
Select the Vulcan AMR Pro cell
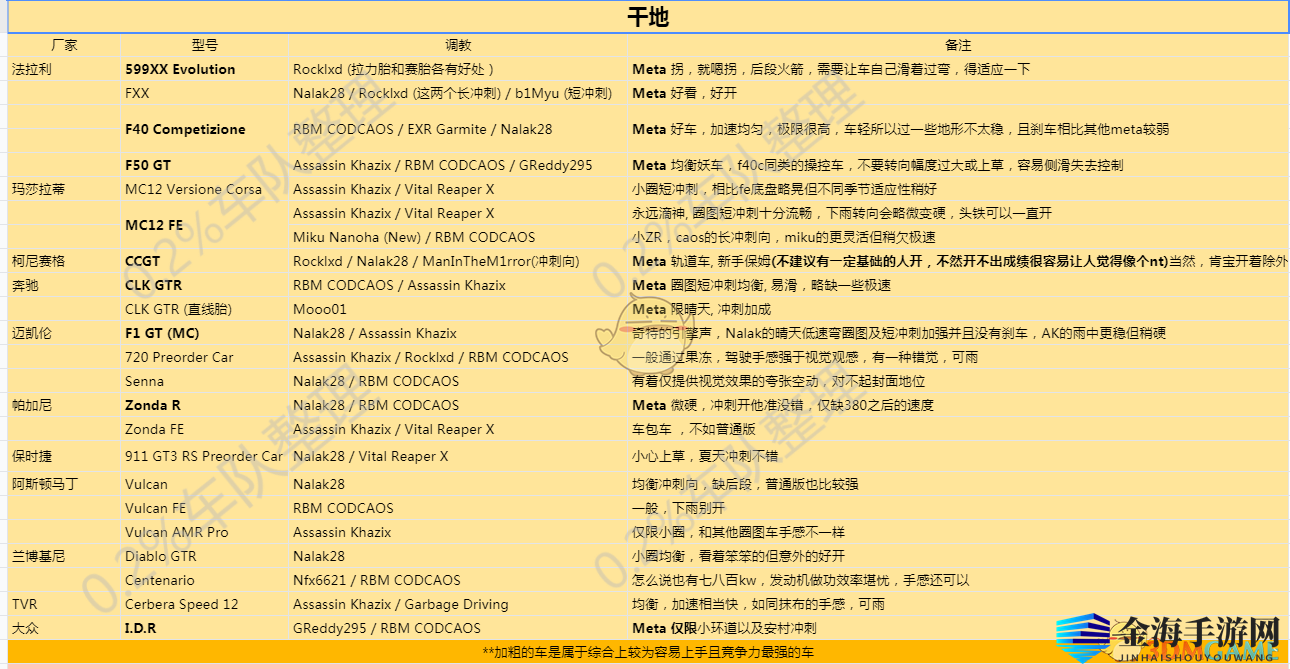click(205, 532)
